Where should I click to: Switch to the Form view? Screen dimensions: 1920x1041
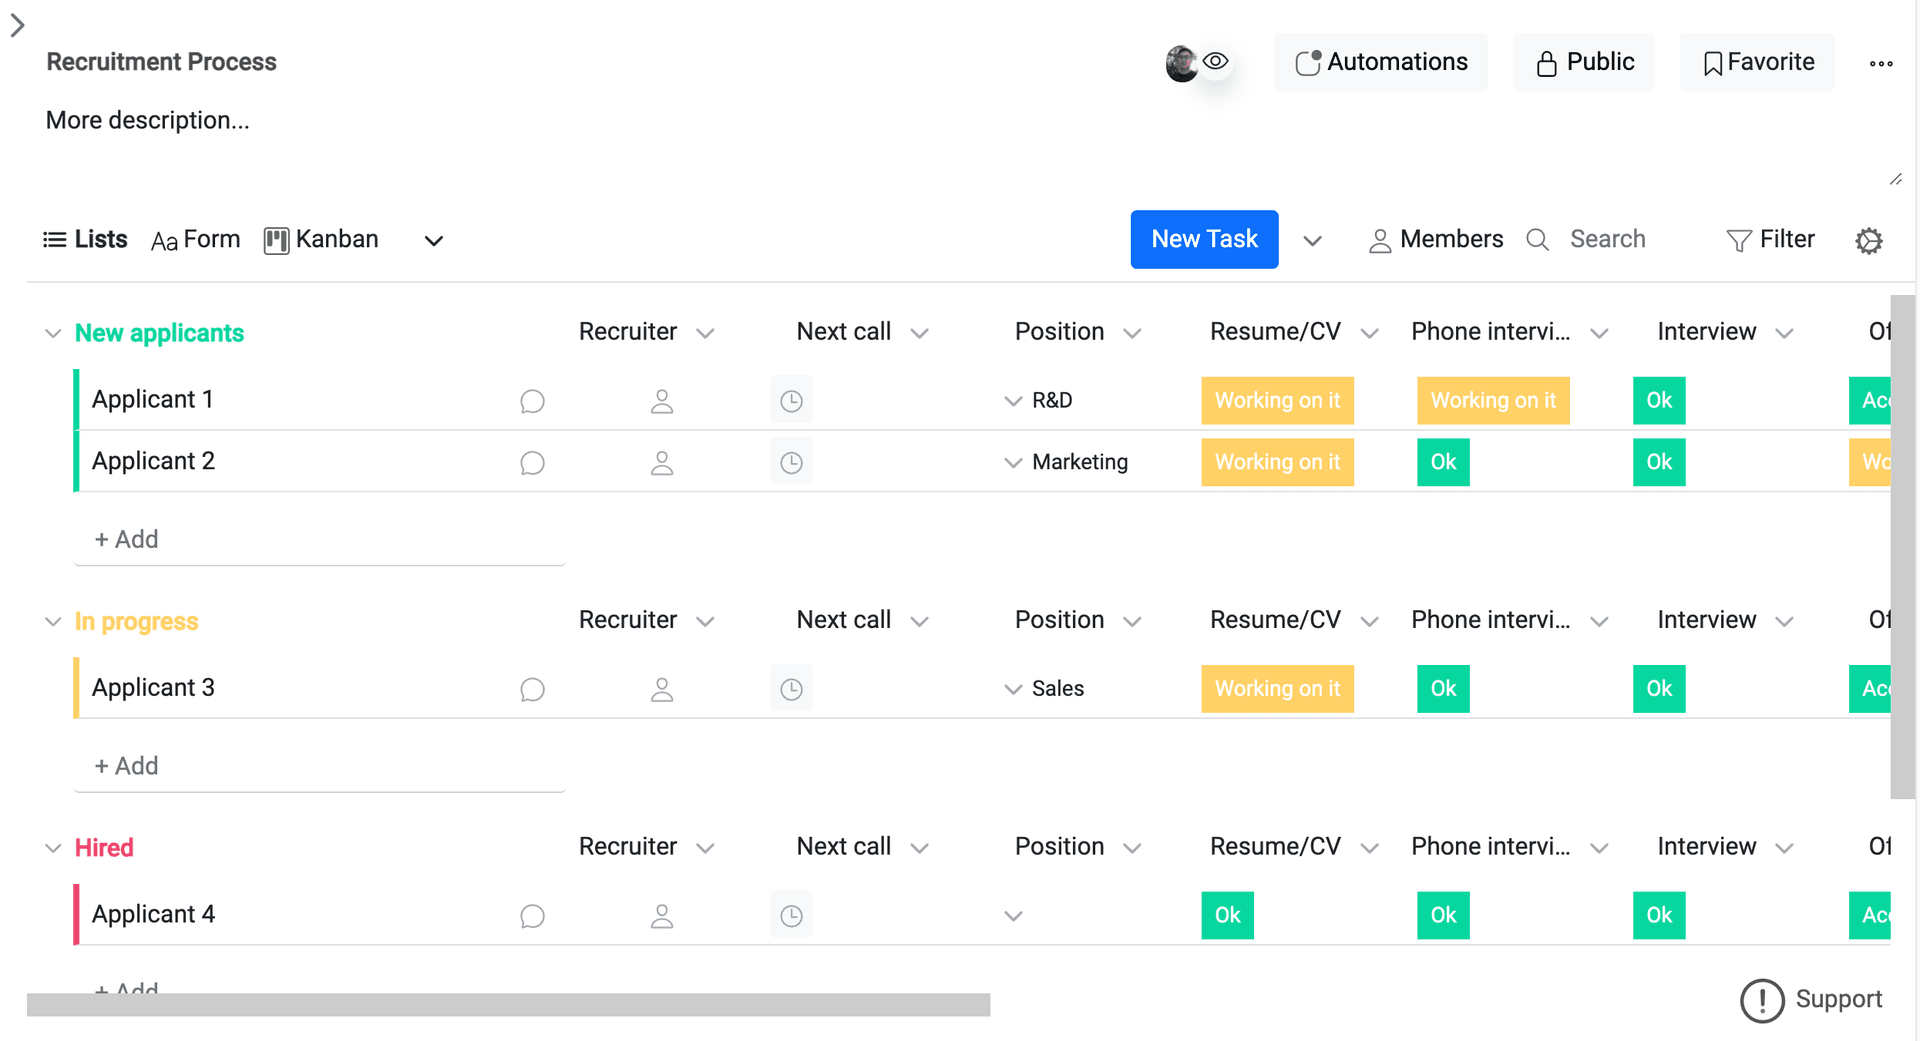[x=196, y=240]
